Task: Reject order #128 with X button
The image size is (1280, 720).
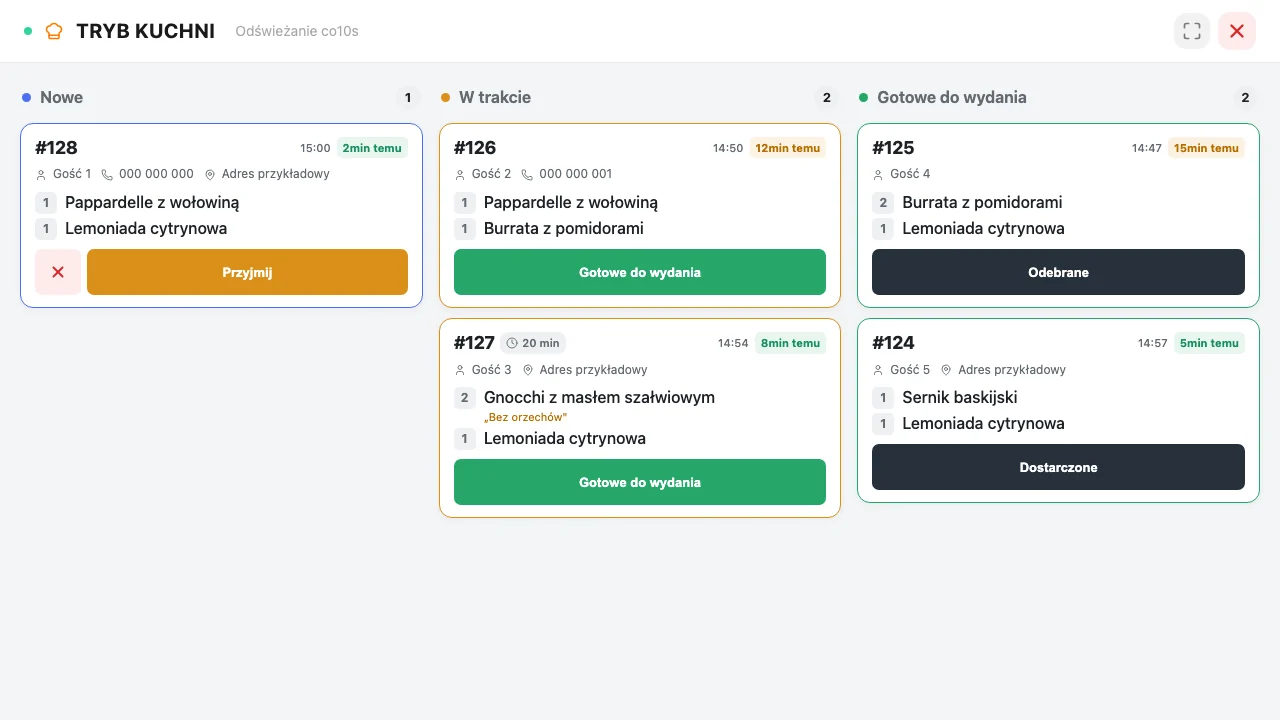Action: (58, 272)
